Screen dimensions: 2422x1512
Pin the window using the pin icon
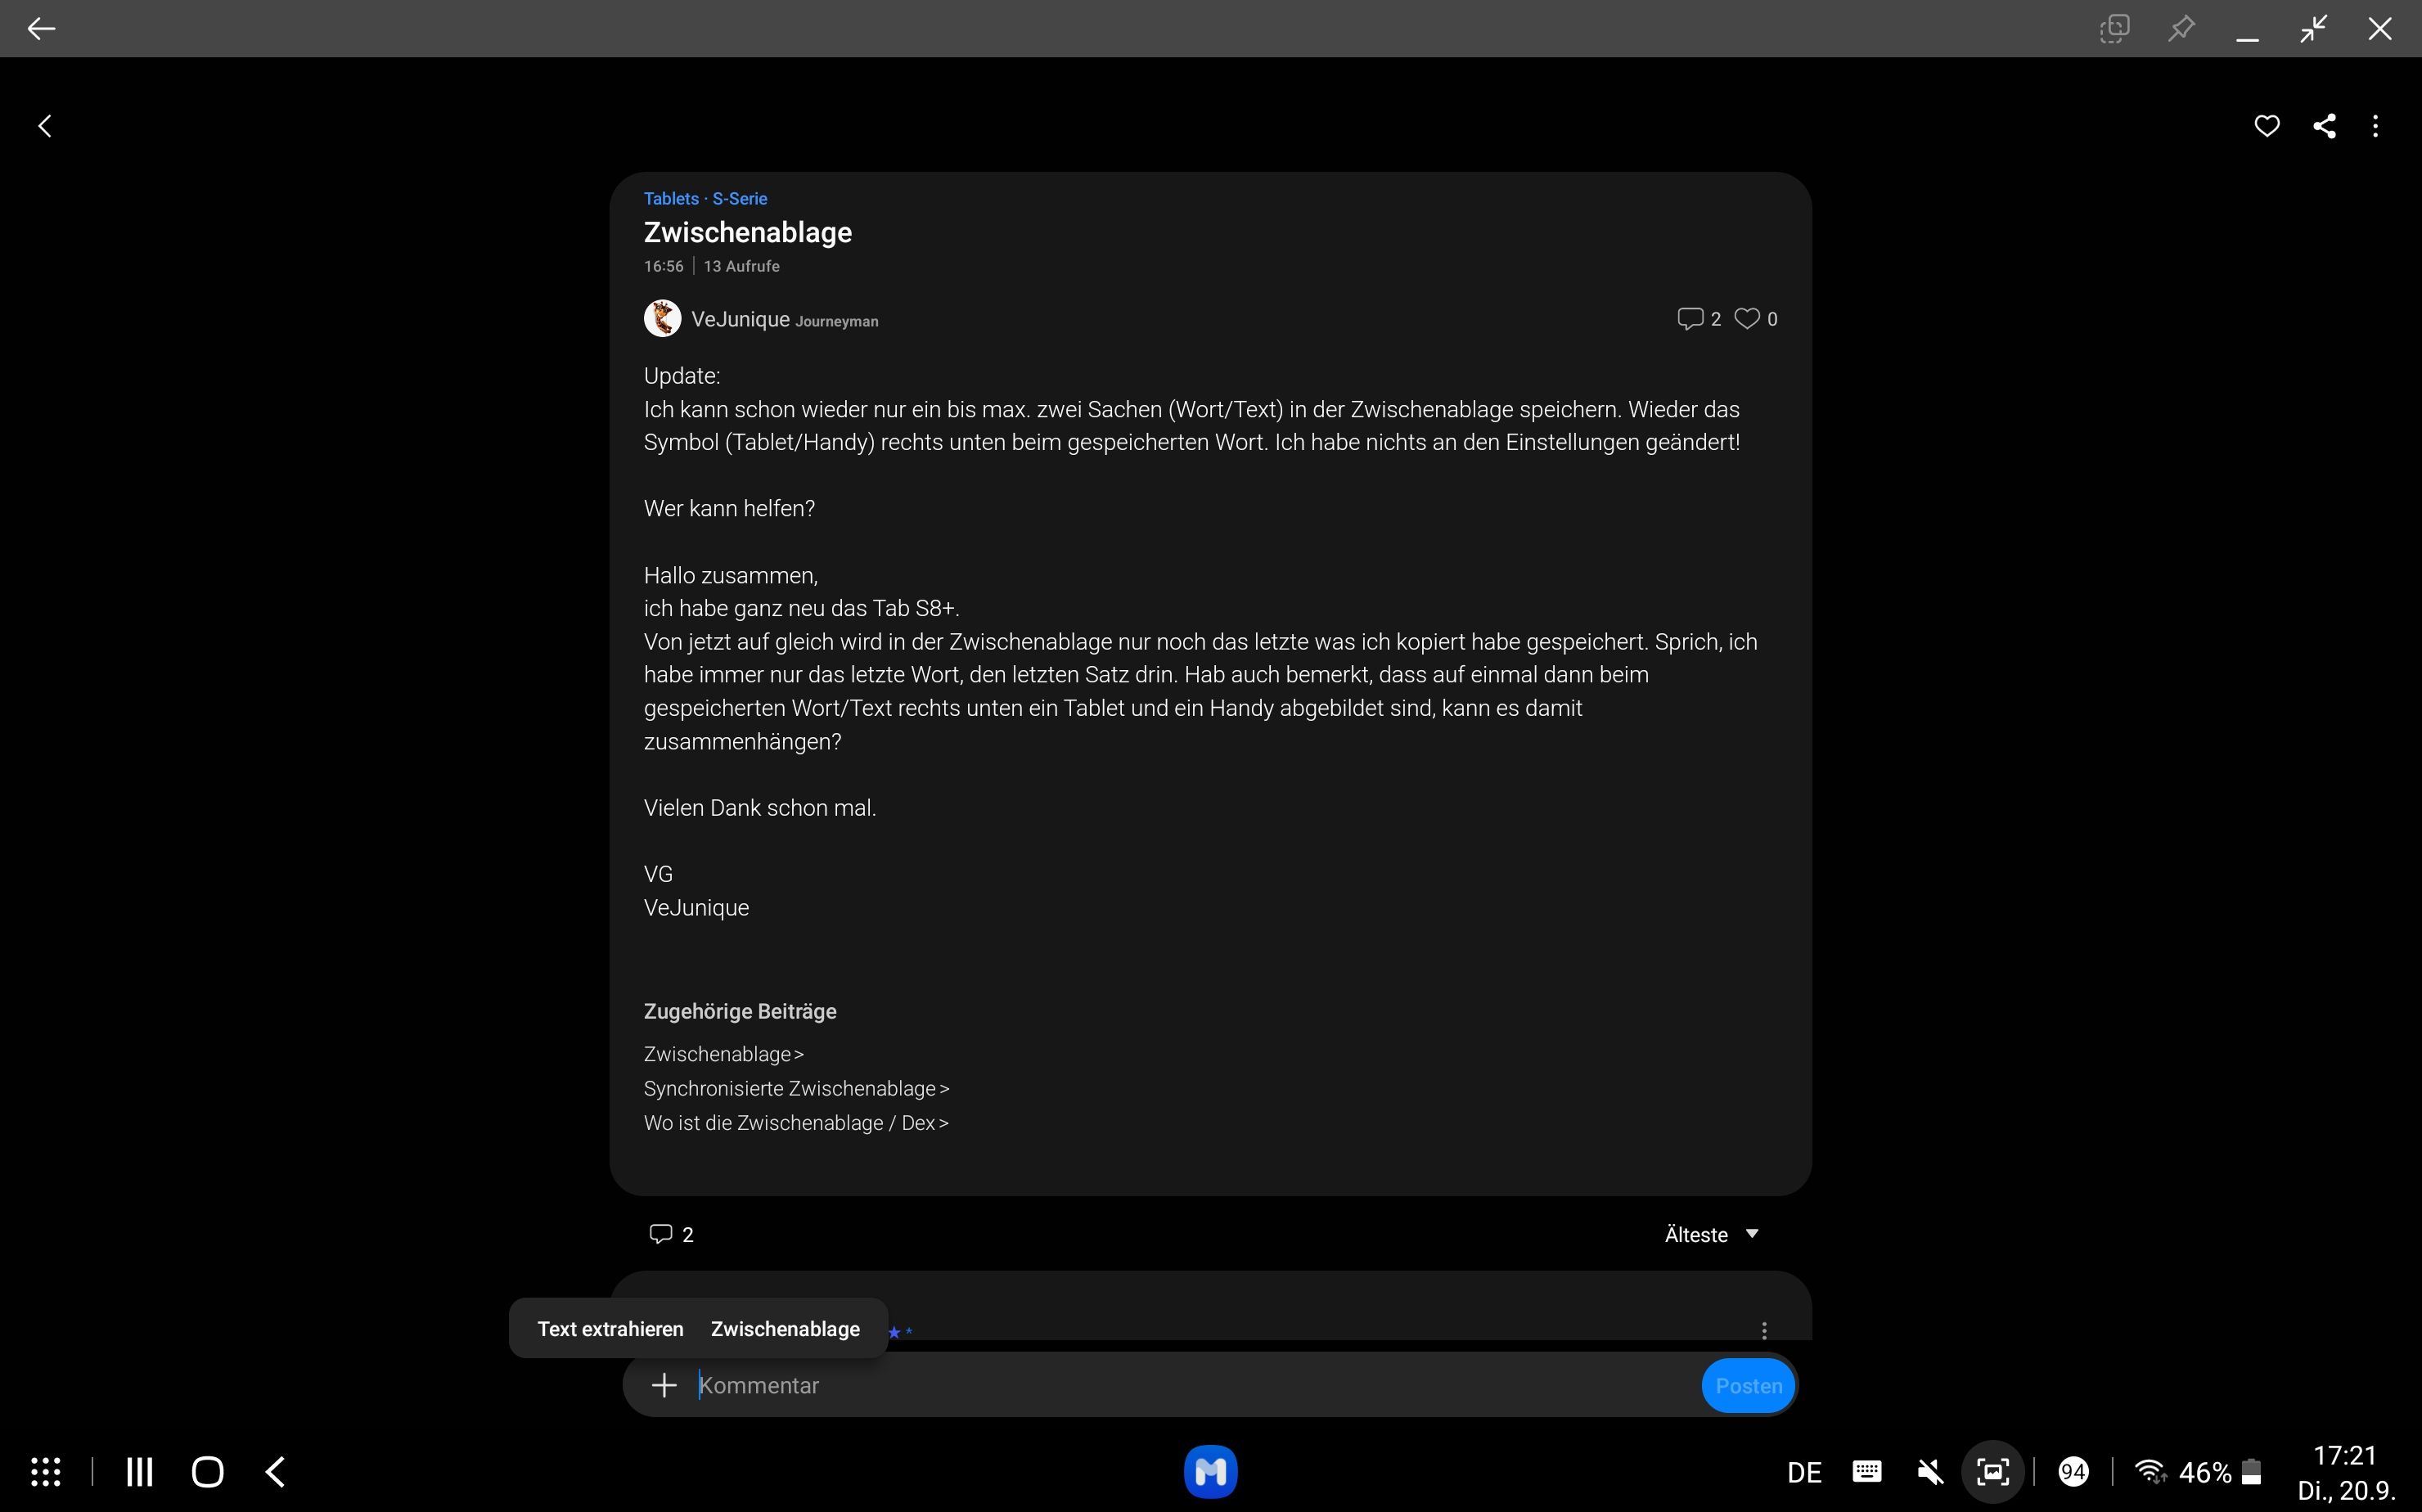click(x=2182, y=28)
